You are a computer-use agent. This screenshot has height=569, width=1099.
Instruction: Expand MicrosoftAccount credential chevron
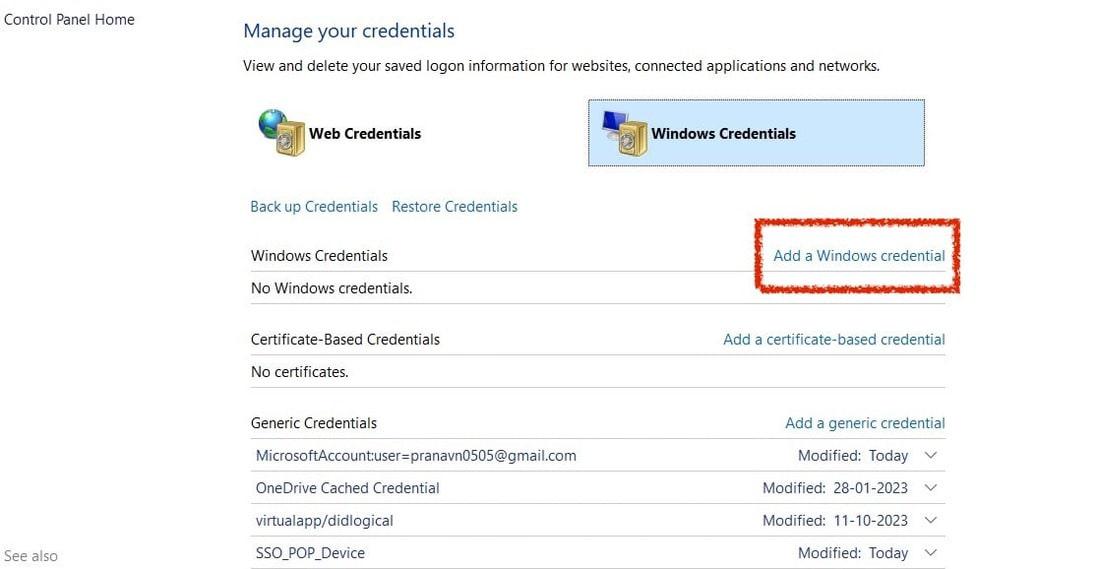(931, 456)
